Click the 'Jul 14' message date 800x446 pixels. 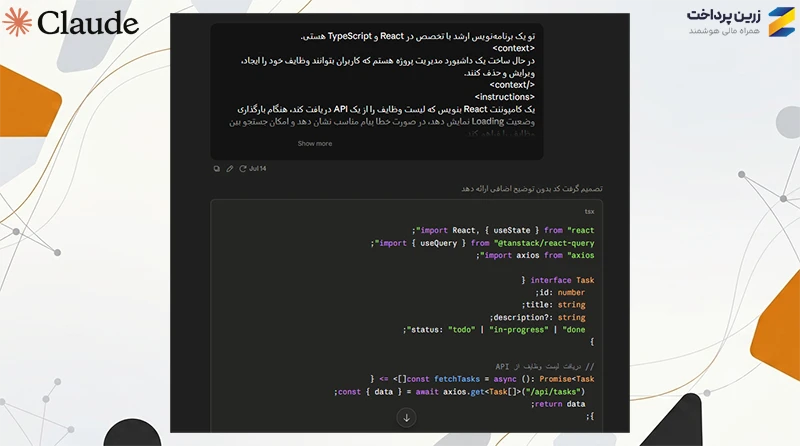pyautogui.click(x=258, y=169)
